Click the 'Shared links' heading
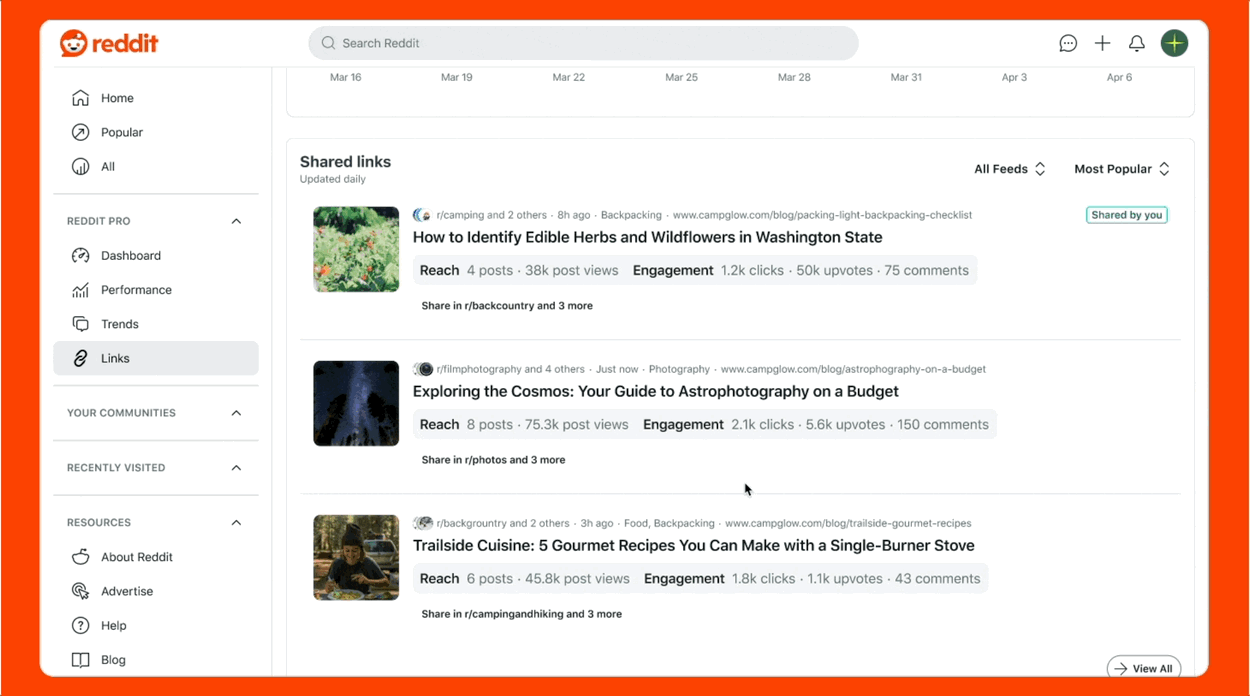 coord(345,162)
